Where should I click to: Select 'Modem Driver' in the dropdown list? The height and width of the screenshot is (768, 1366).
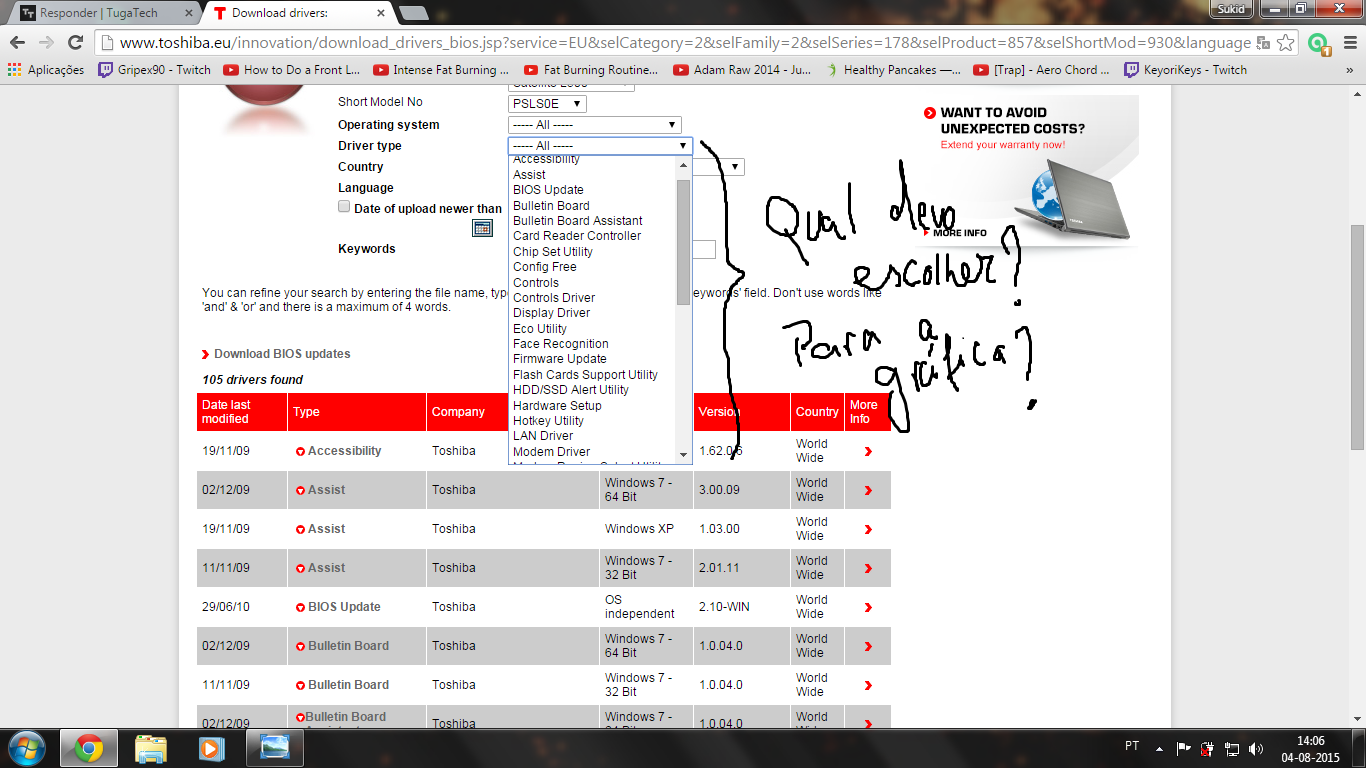pos(551,452)
